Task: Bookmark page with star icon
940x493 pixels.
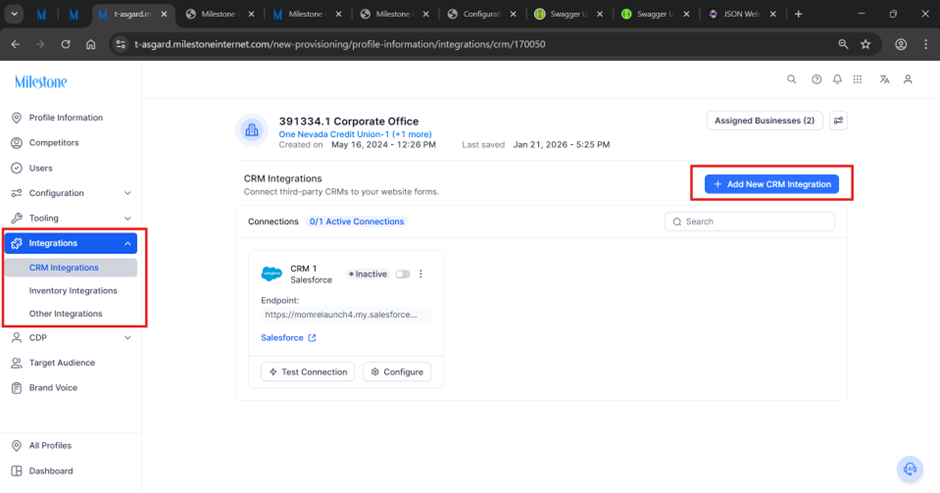Action: point(866,44)
